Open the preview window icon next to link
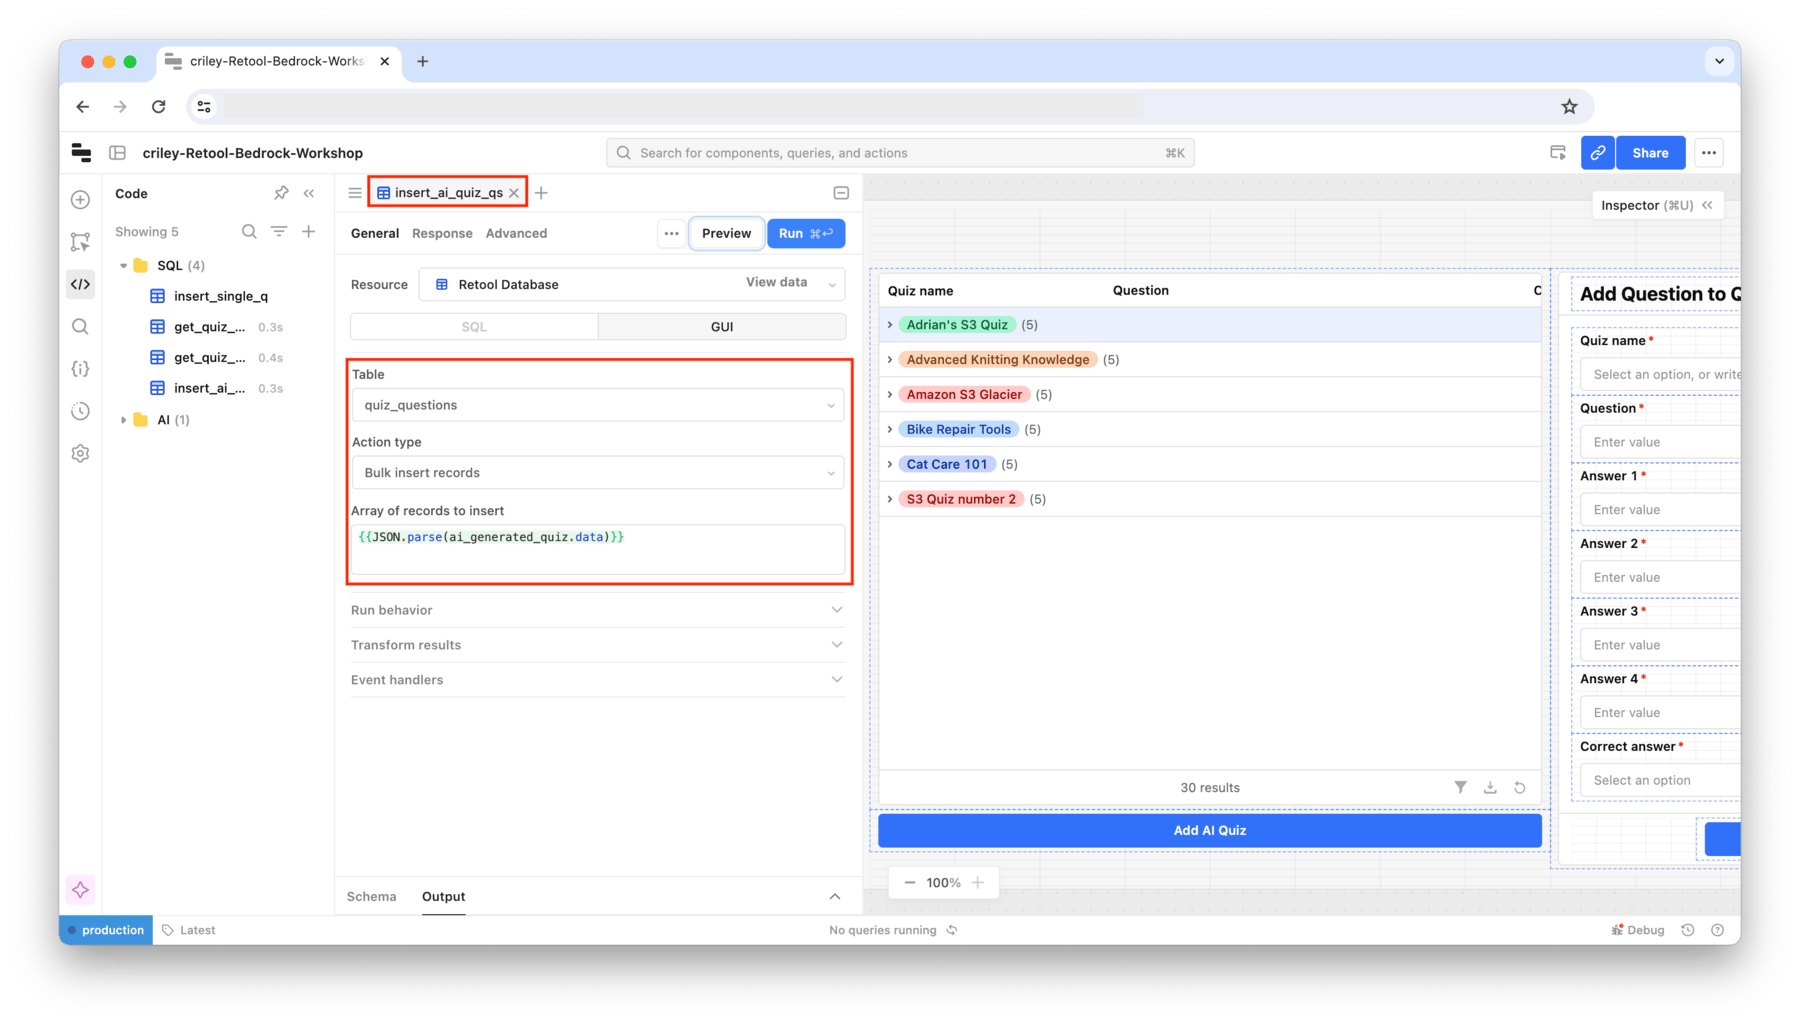 click(1558, 153)
